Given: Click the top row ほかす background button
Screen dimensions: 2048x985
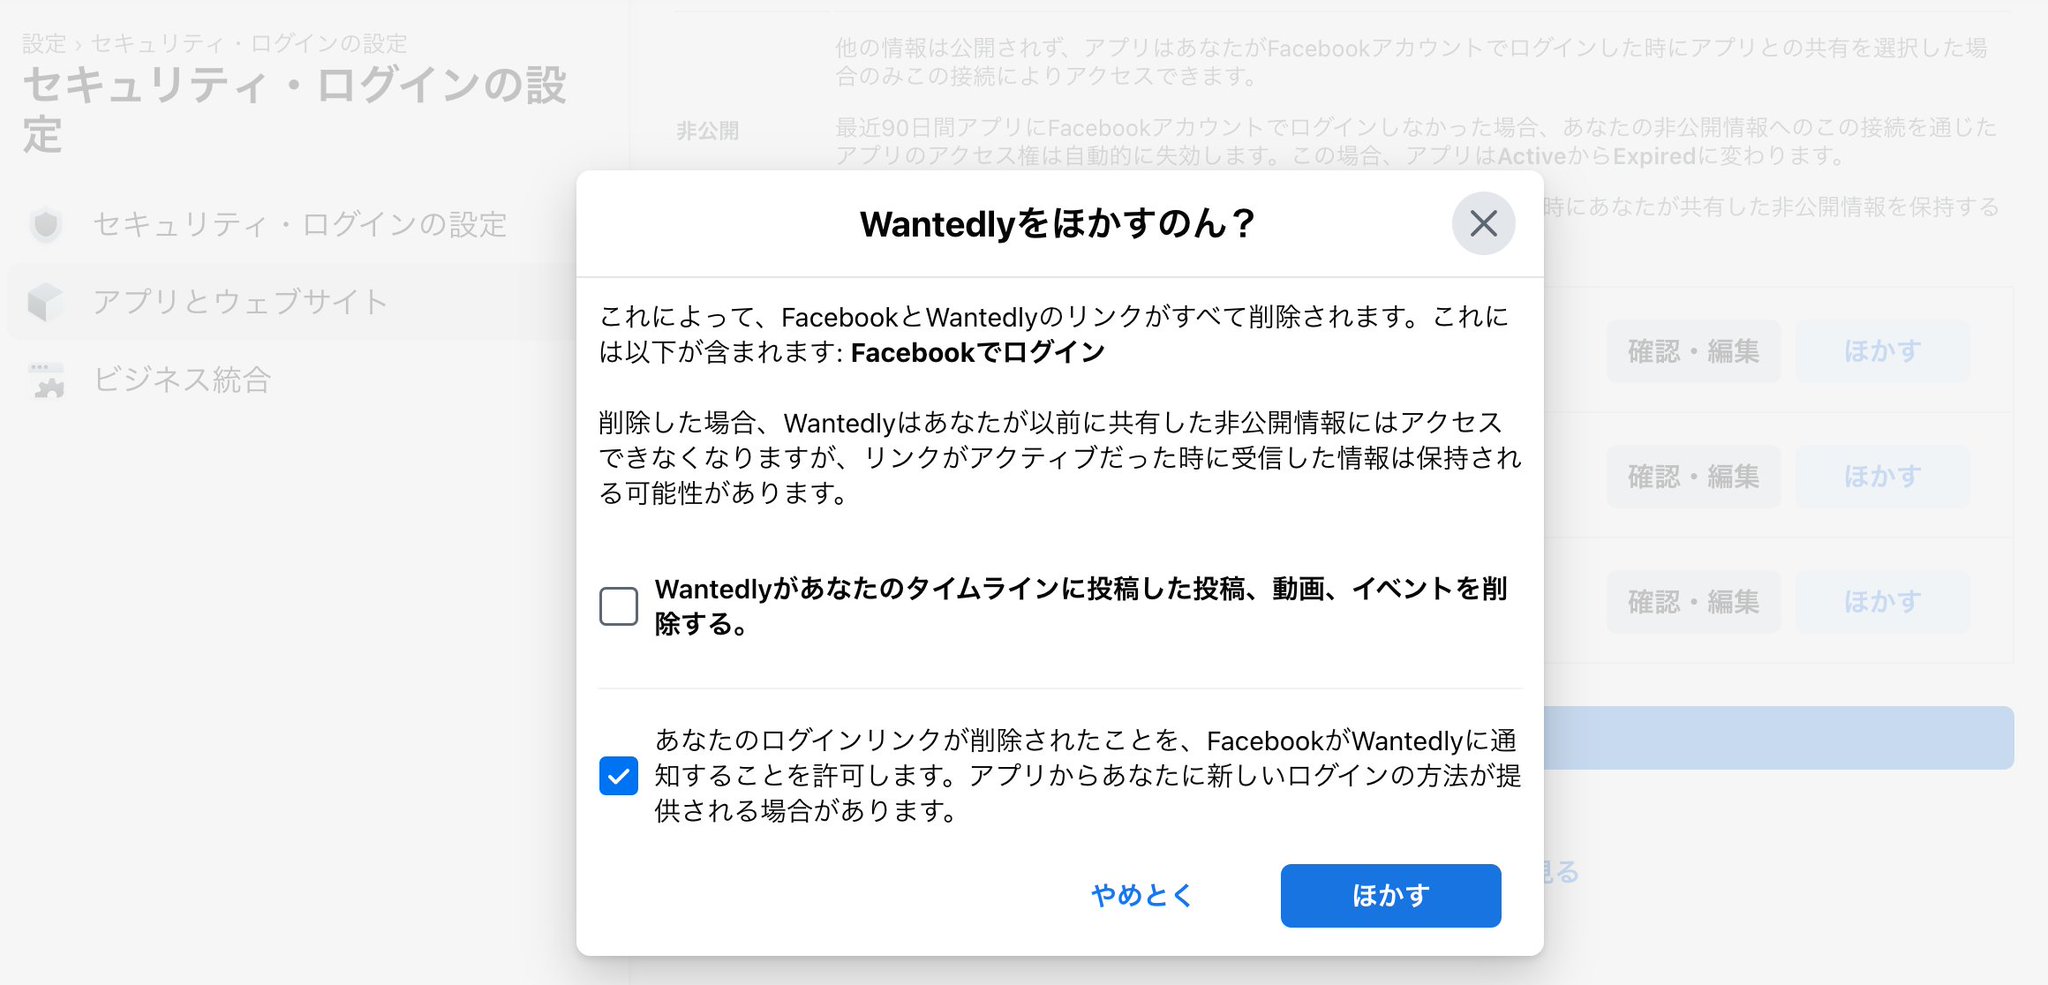Looking at the screenshot, I should pyautogui.click(x=1883, y=351).
